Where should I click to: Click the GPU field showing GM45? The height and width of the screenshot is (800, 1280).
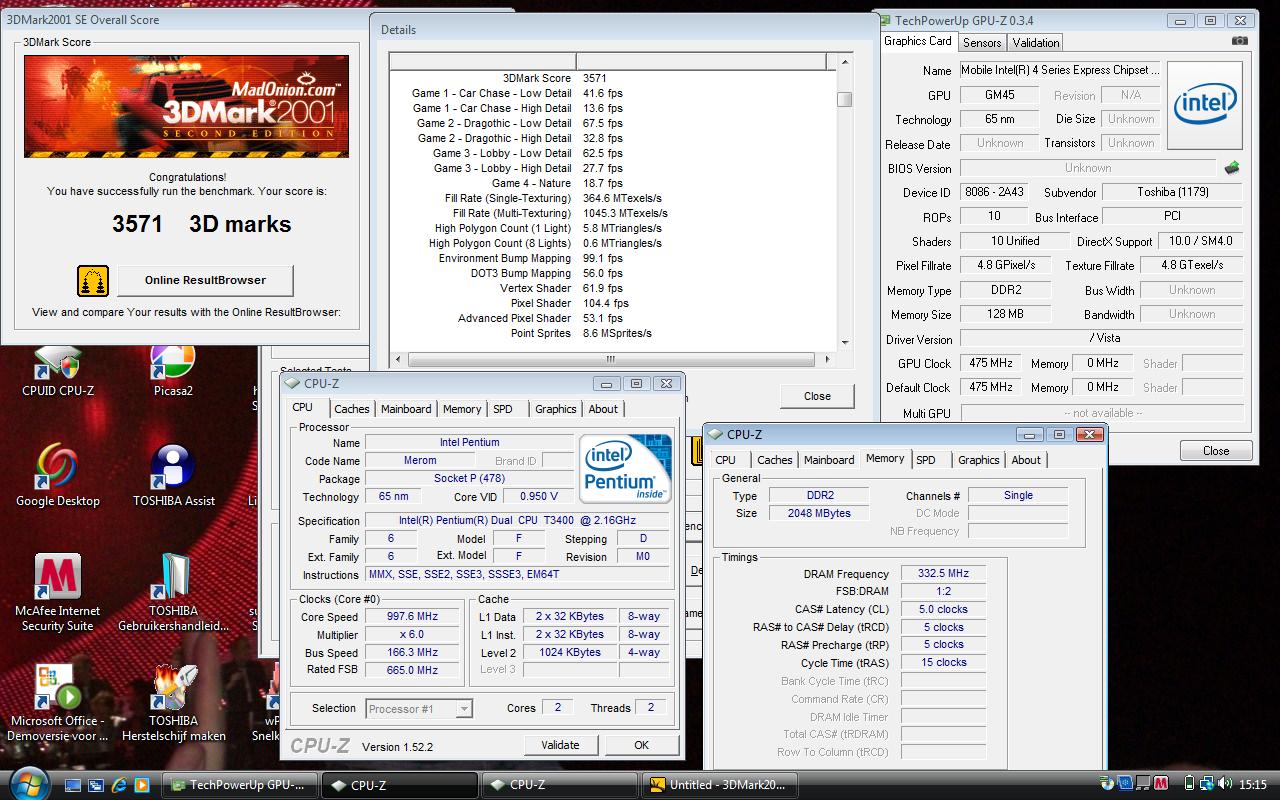(x=1001, y=95)
